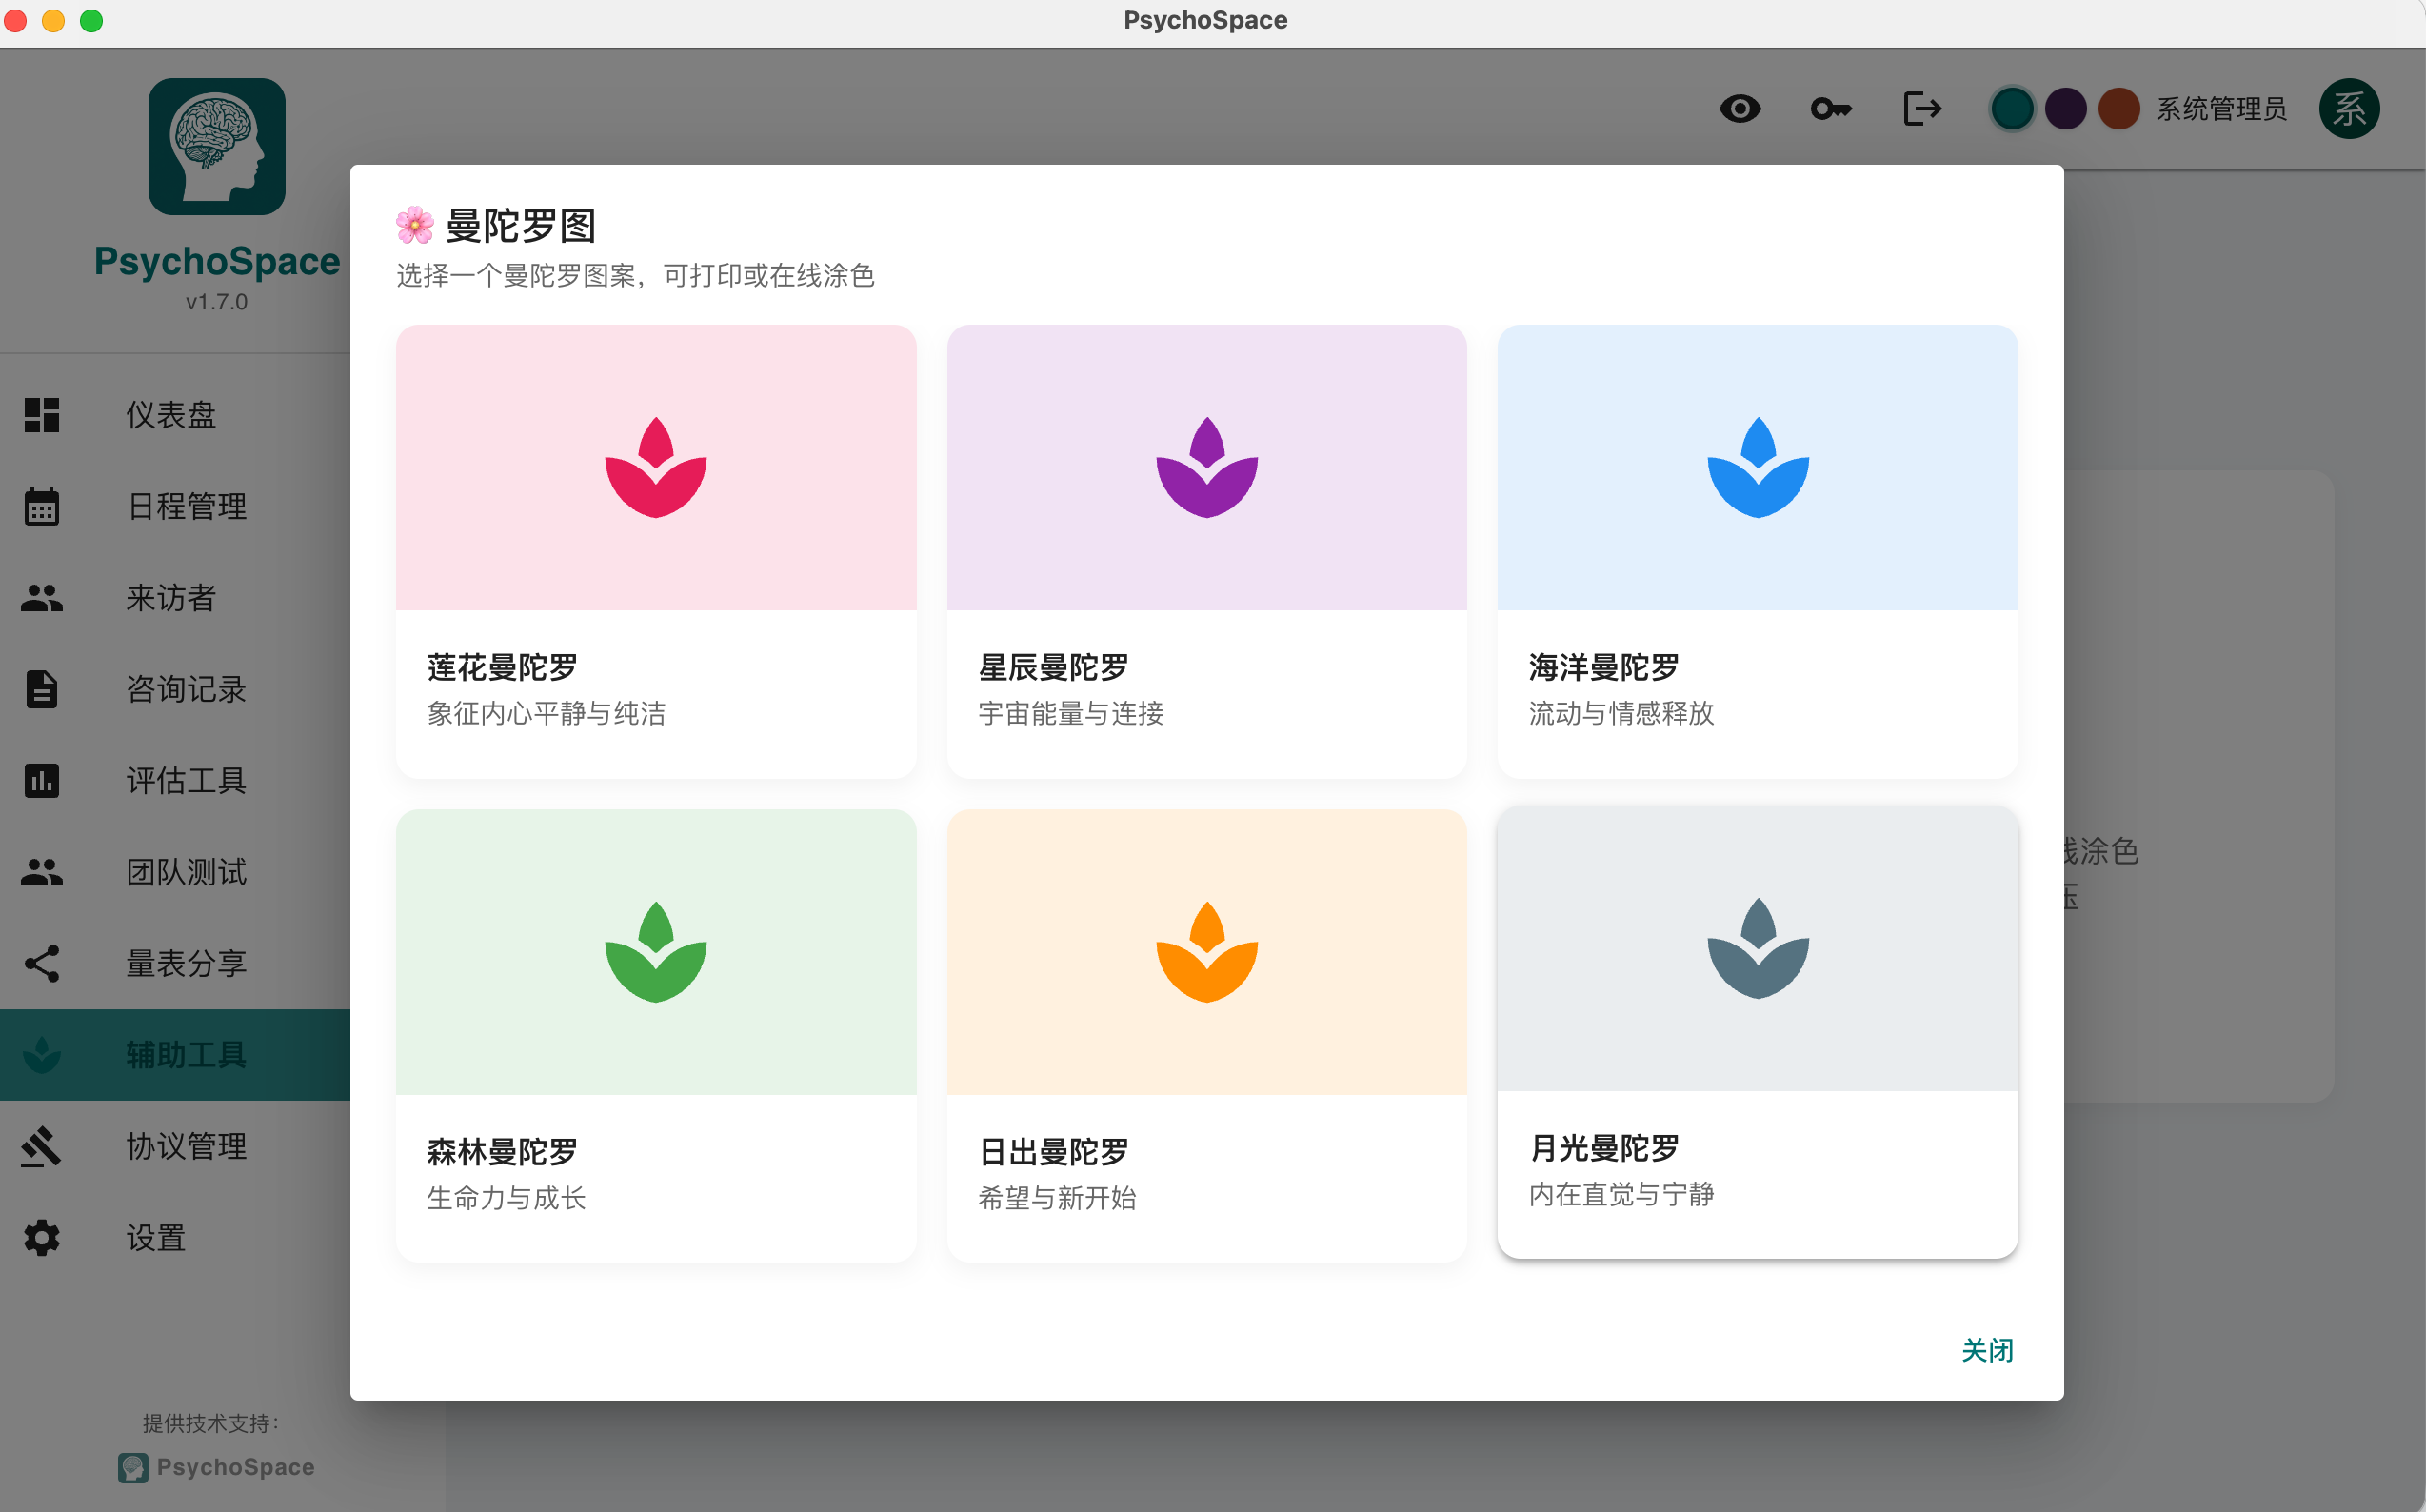Select the teal theme color circle
2426x1512 pixels.
tap(2012, 109)
